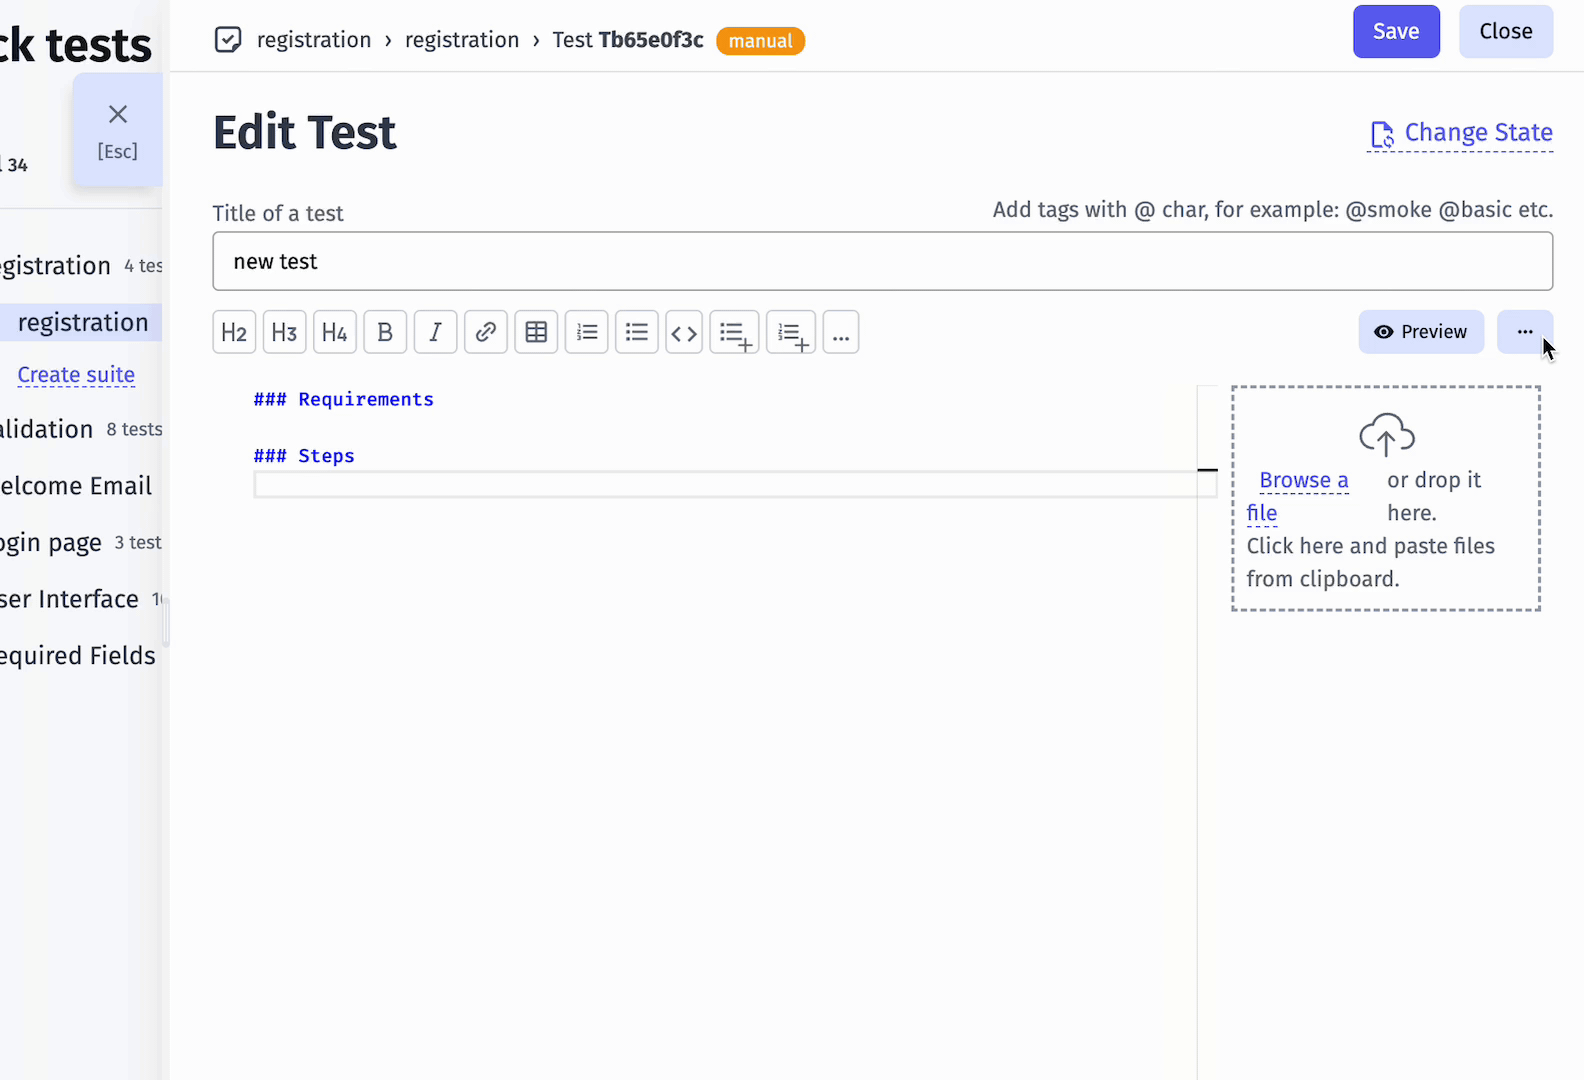The width and height of the screenshot is (1584, 1080).
Task: Click the Test Tb65e0f3c breadcrumb
Action: [x=628, y=40]
